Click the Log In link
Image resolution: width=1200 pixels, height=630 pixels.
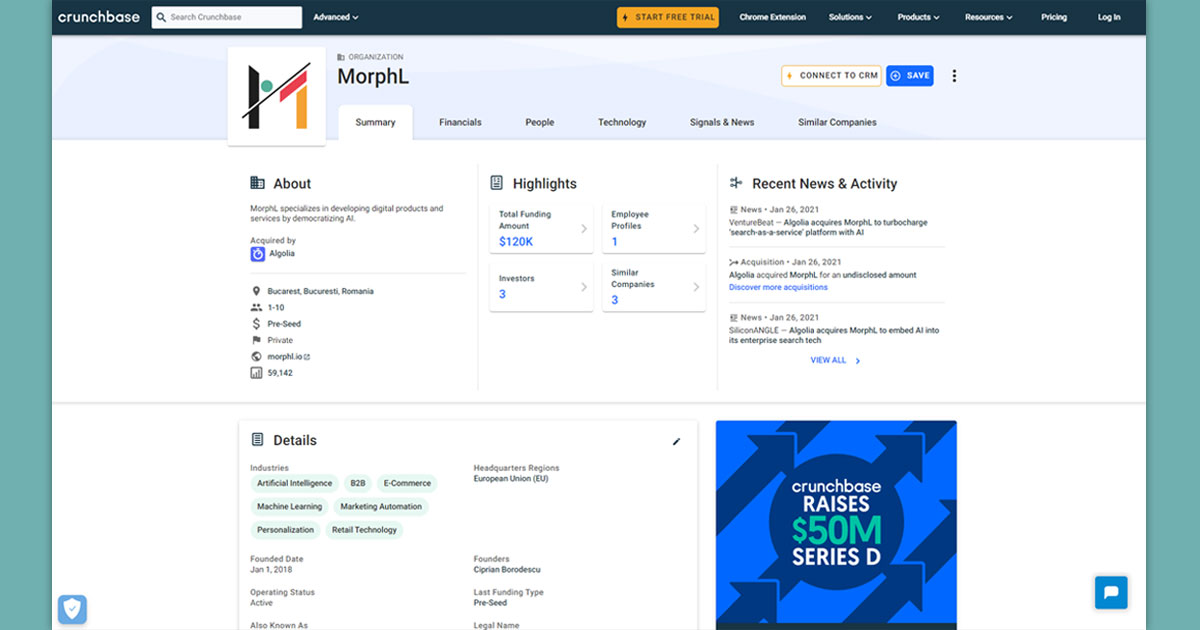tap(1109, 17)
